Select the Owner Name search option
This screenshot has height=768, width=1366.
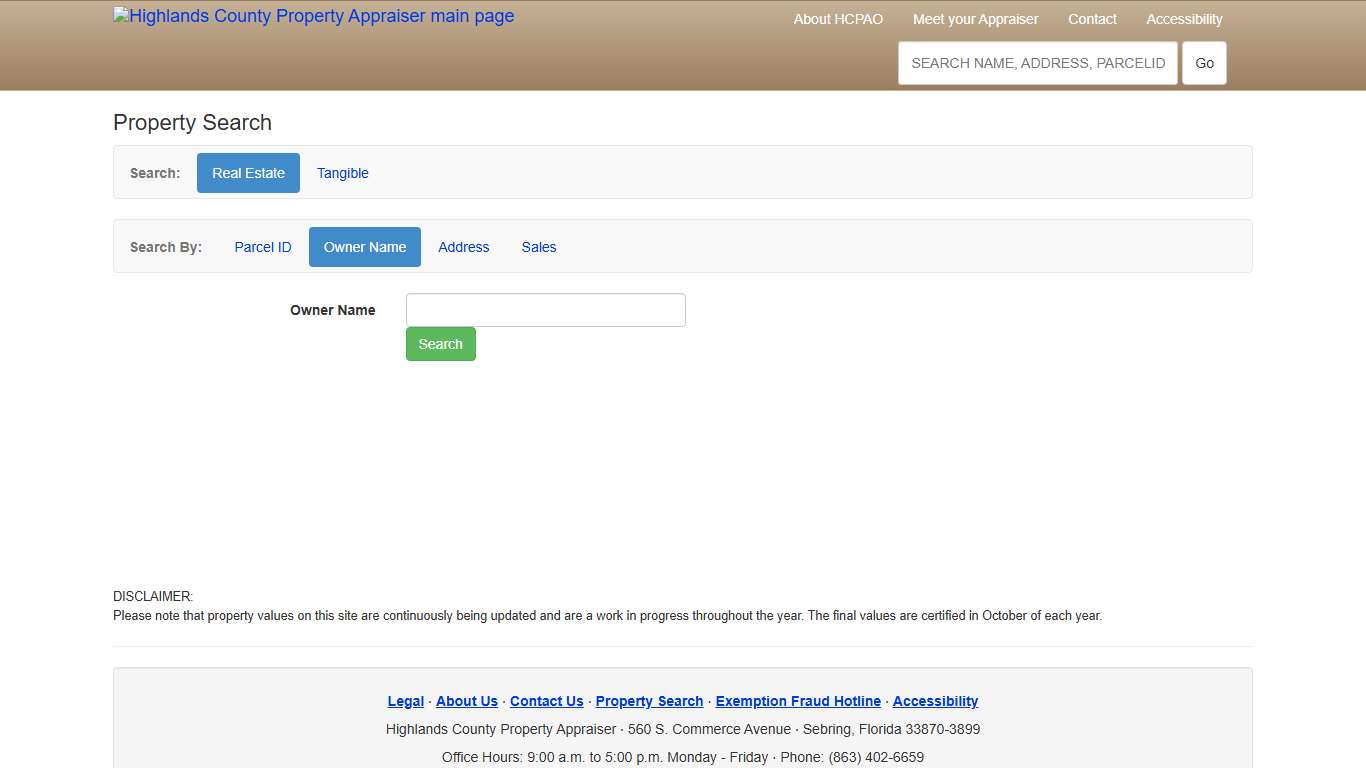[x=364, y=247]
